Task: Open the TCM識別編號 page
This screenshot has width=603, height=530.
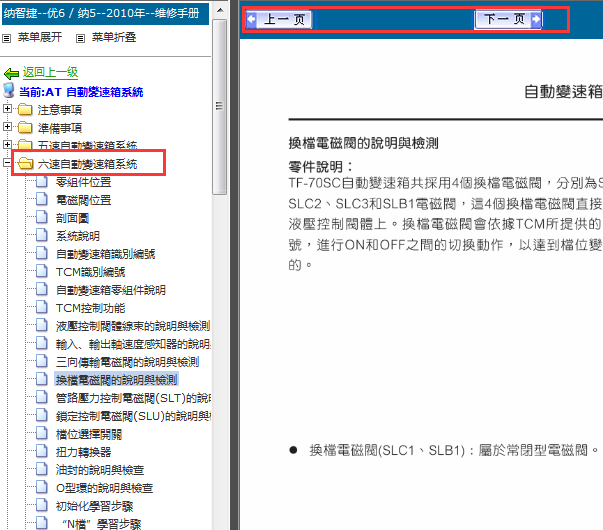Action: tap(90, 272)
